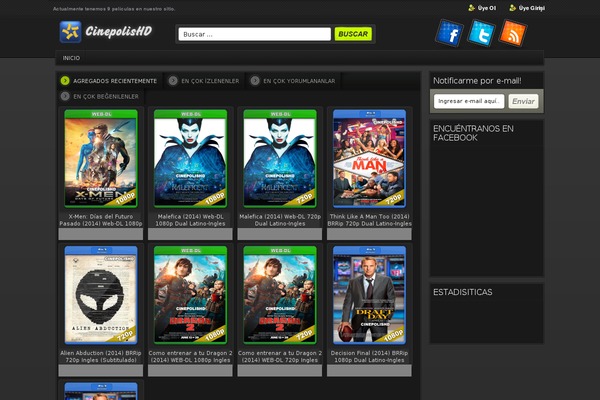Open the Twitter social icon

coord(481,33)
